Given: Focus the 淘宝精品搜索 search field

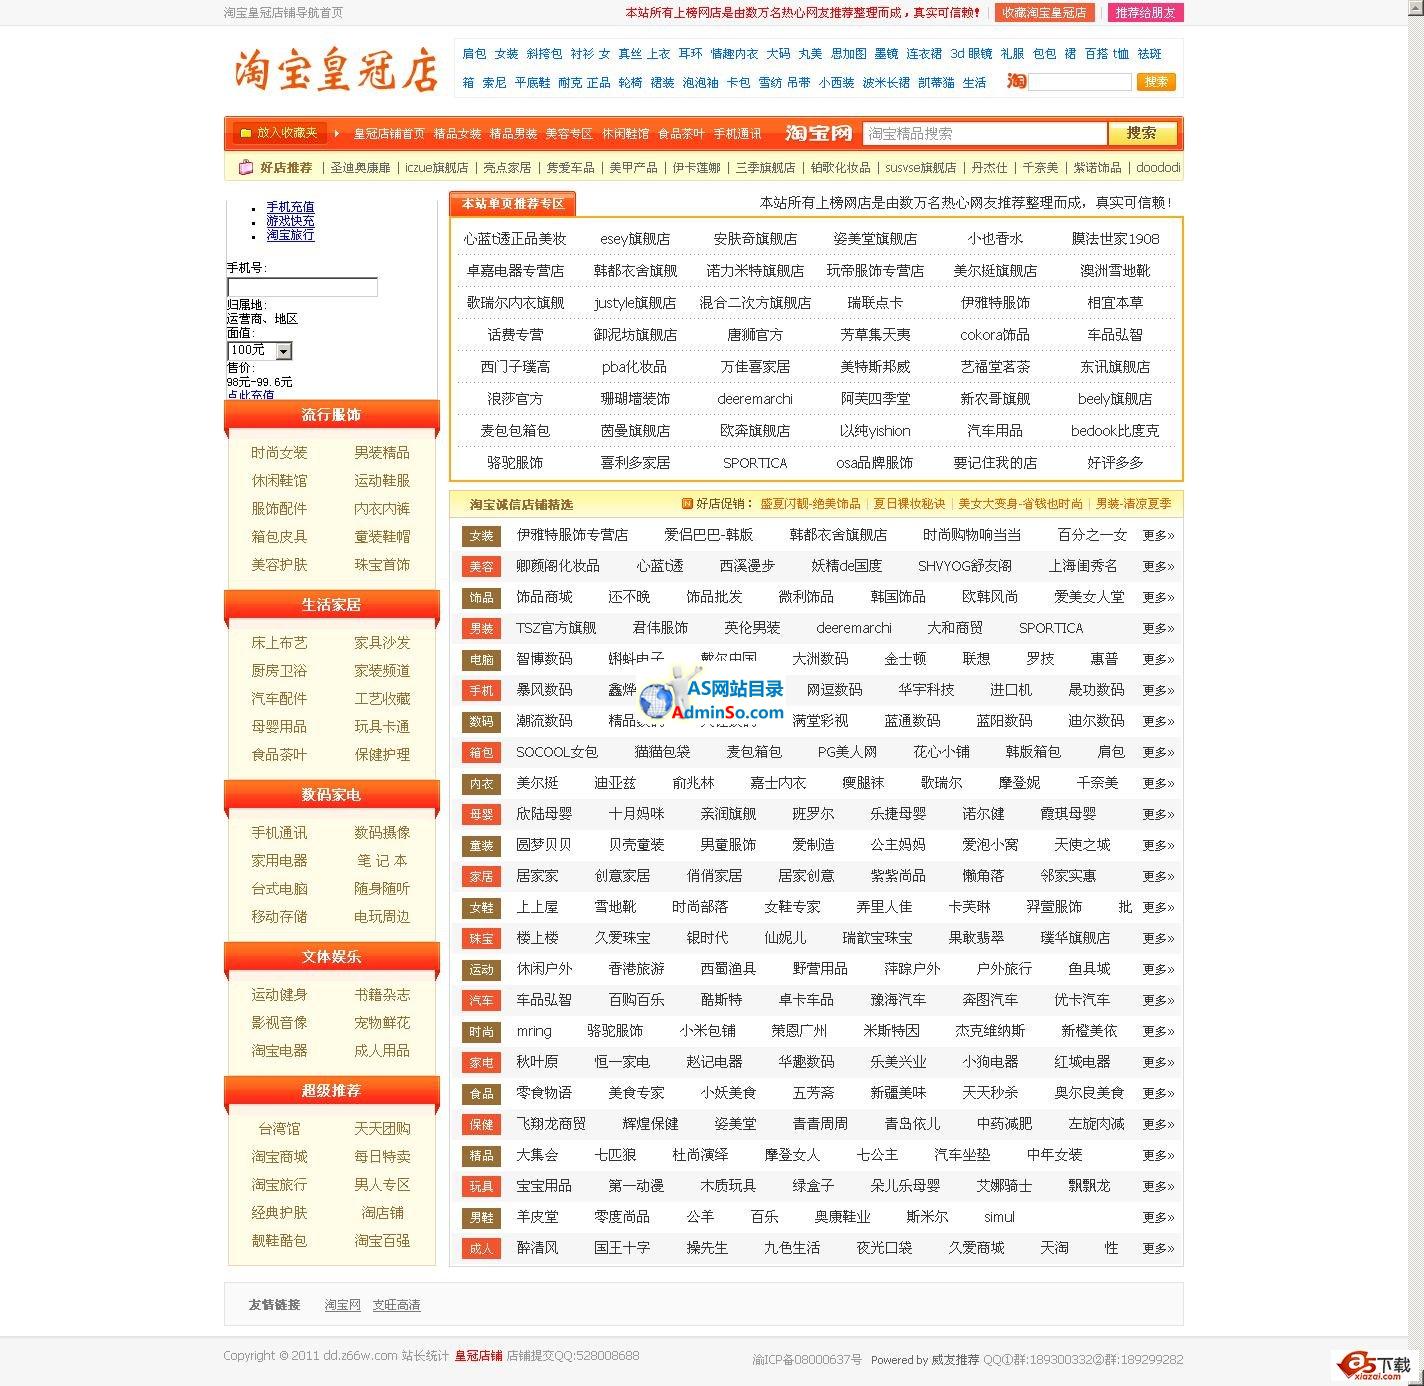Looking at the screenshot, I should (x=985, y=133).
